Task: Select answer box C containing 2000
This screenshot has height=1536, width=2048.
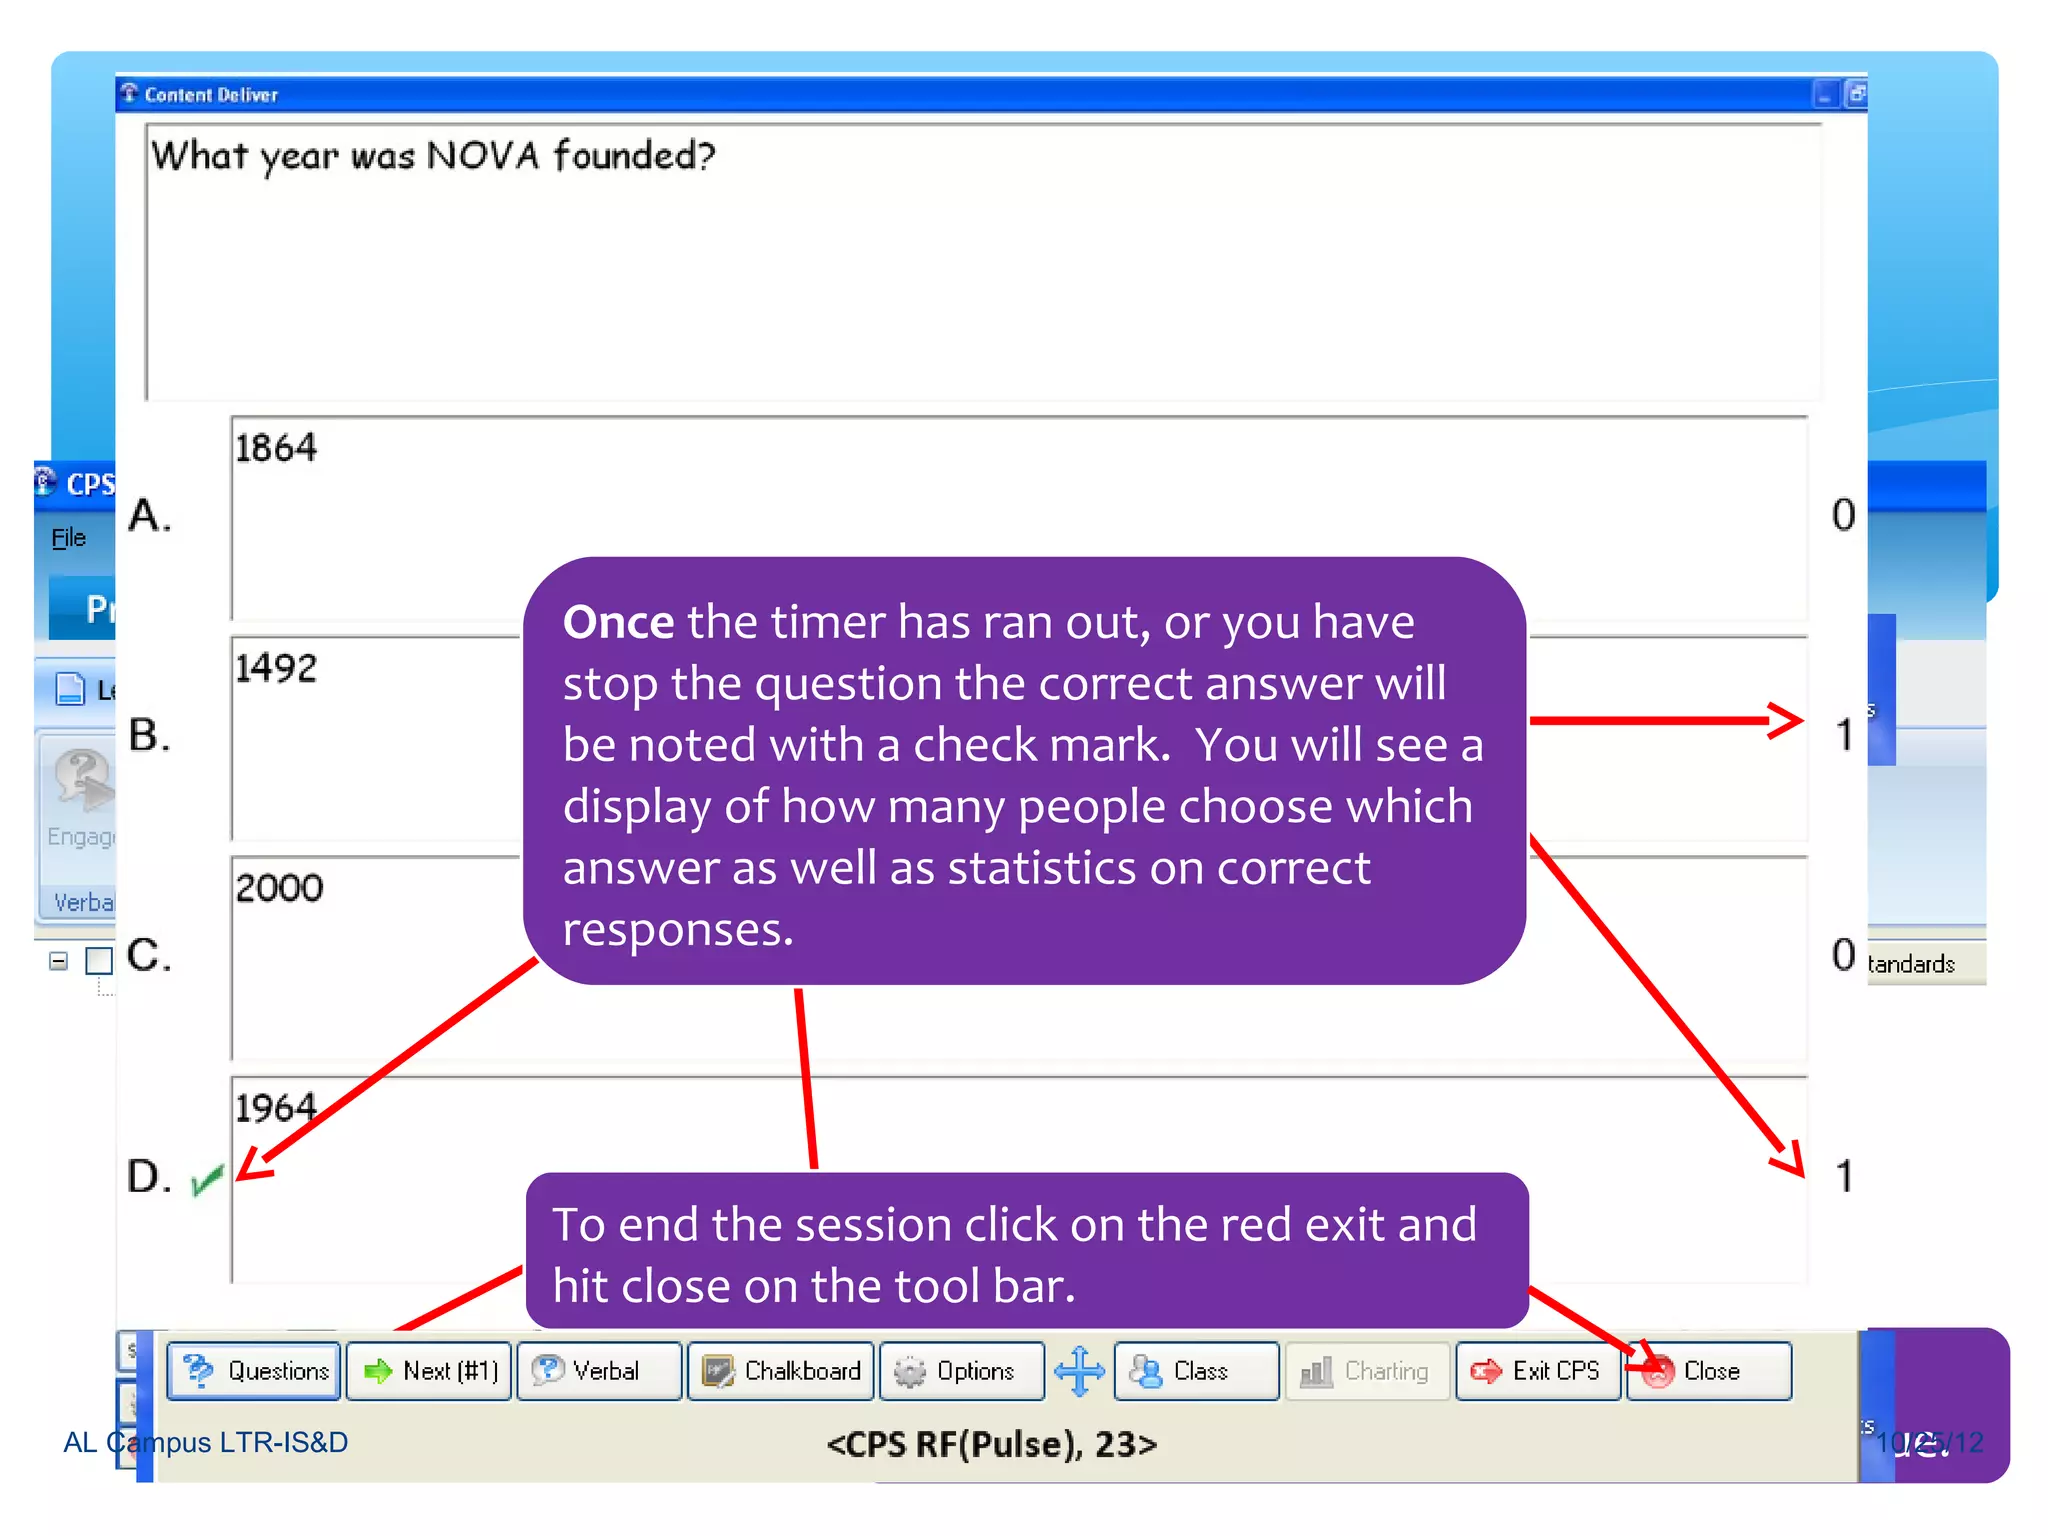Action: pos(1019,958)
